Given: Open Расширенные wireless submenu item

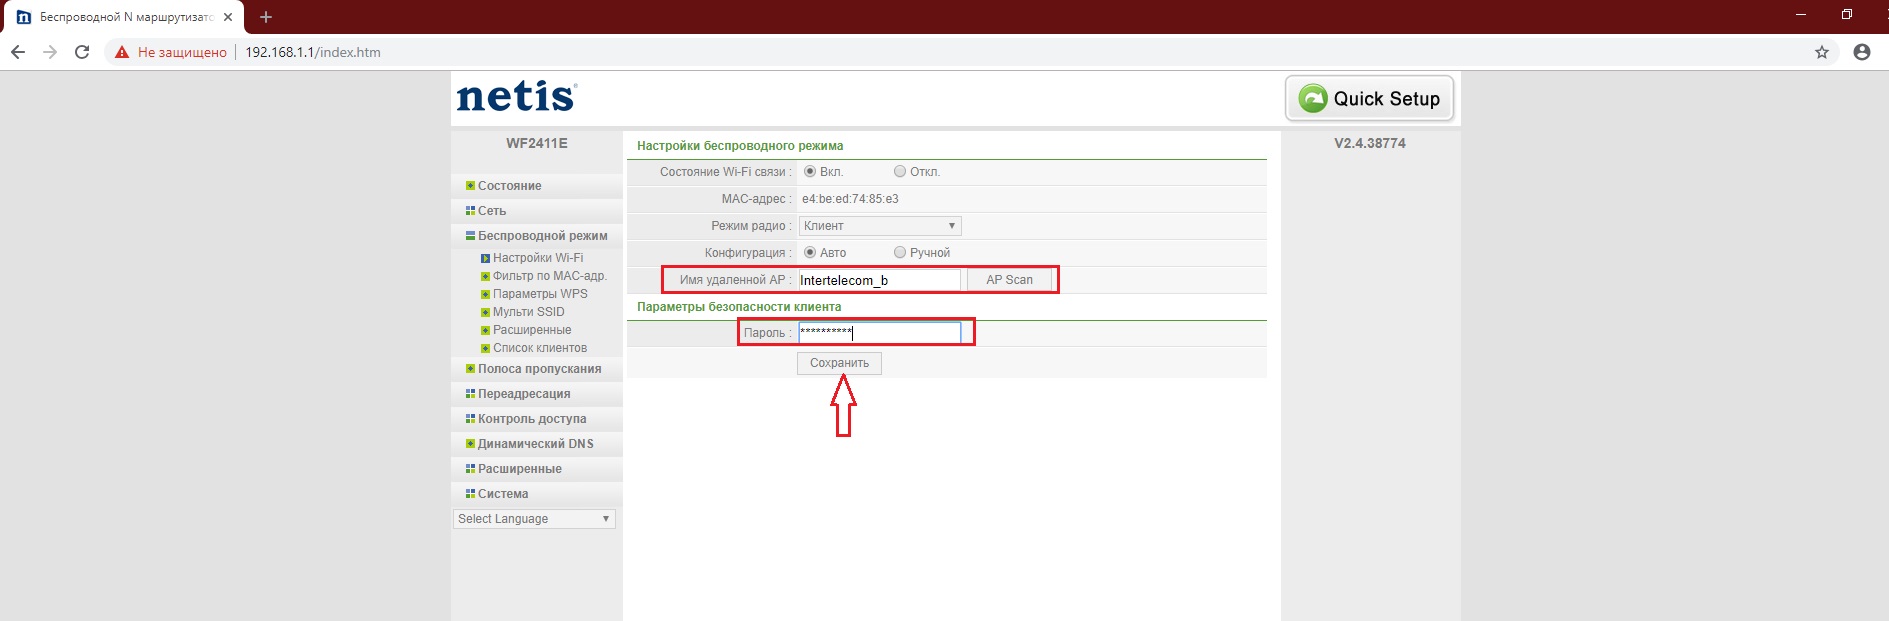Looking at the screenshot, I should [x=532, y=330].
